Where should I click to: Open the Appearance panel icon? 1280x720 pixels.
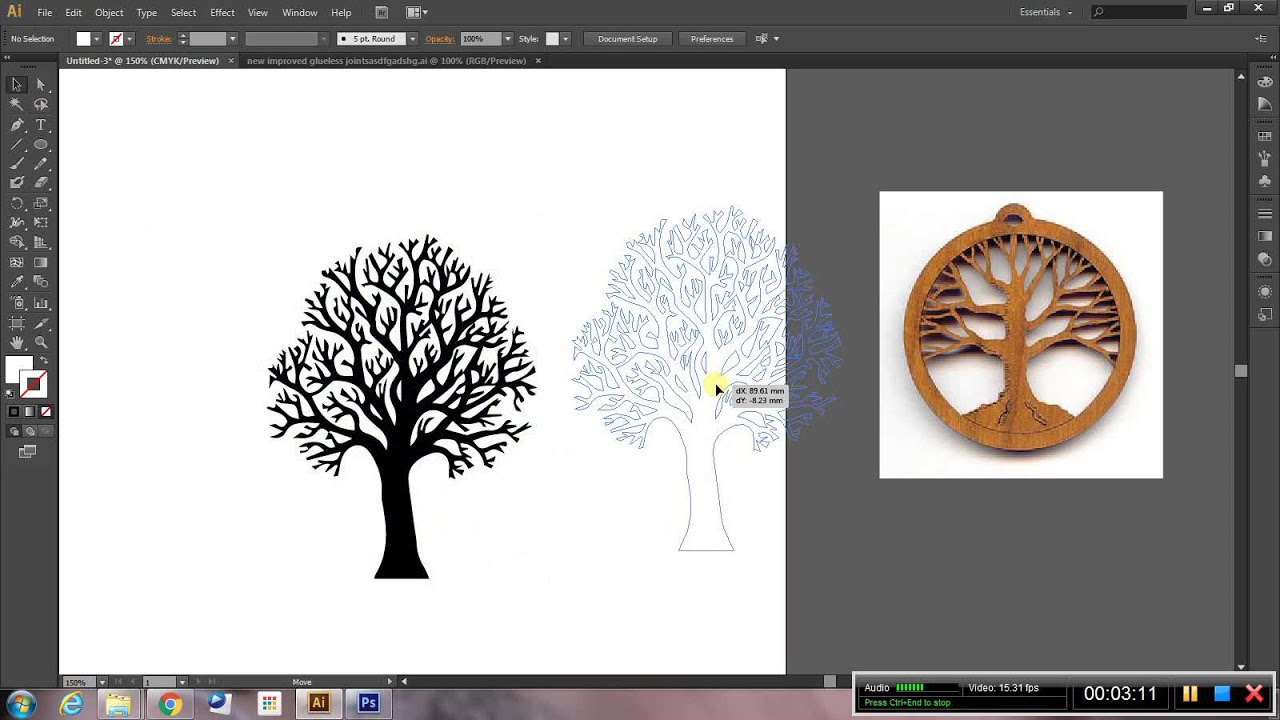coord(1265,292)
